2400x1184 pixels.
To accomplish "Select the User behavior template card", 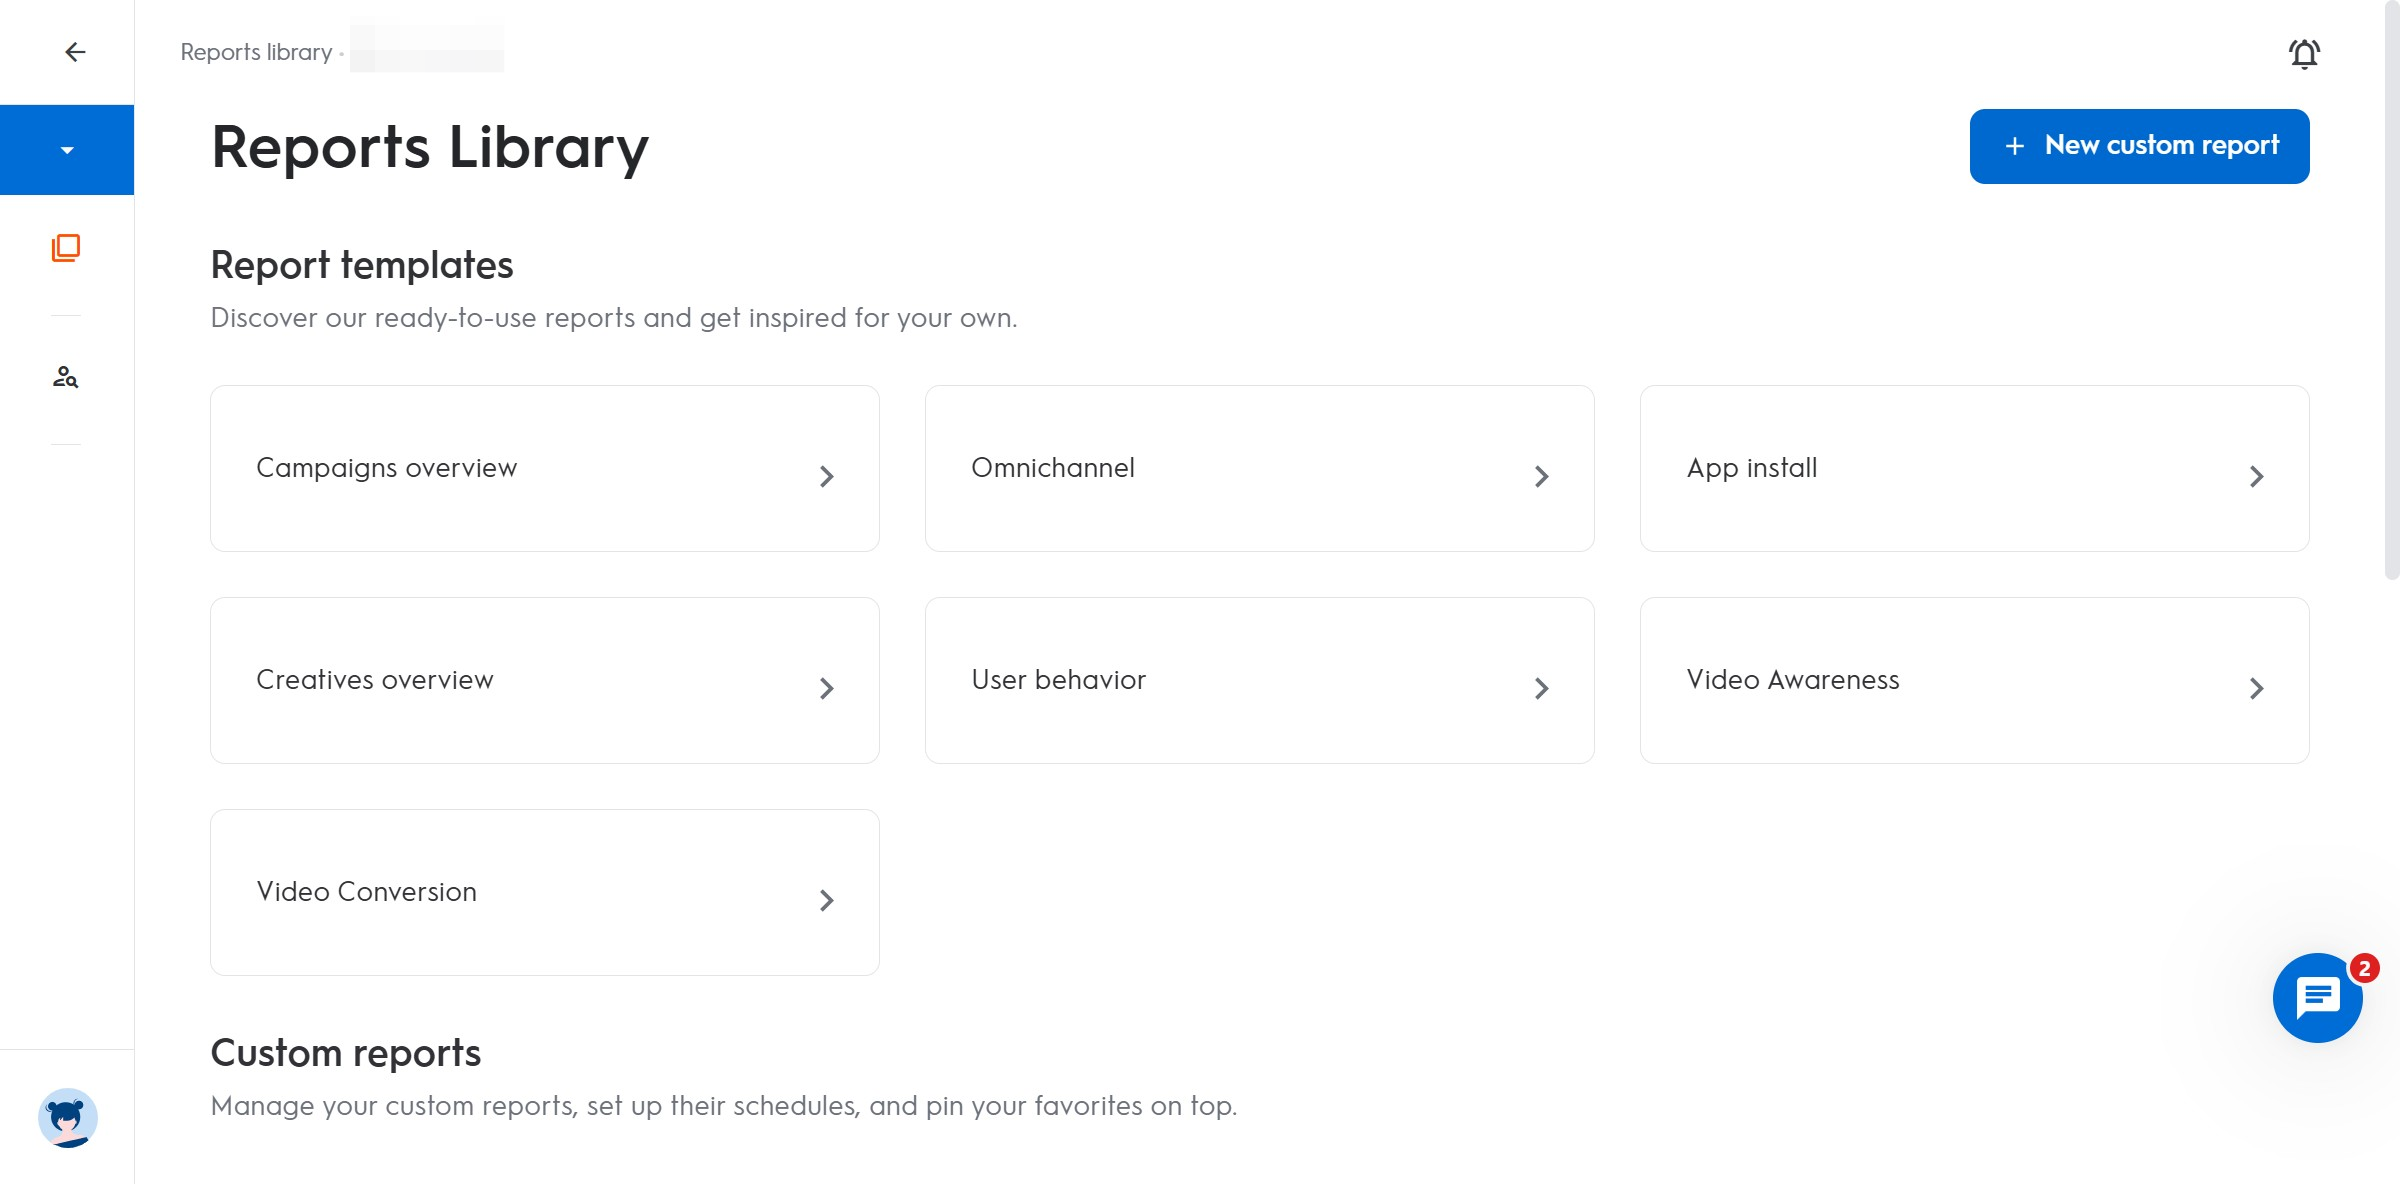I will pyautogui.click(x=1259, y=680).
